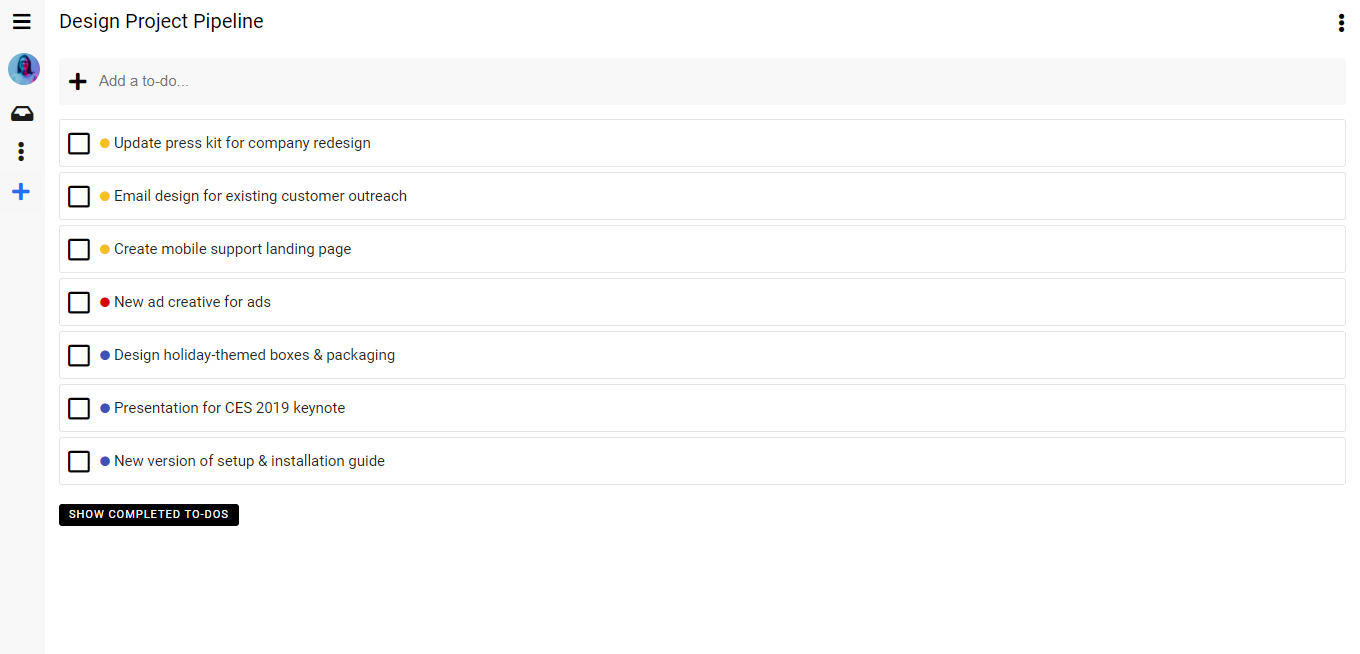Focus the Add a to-do field
The image size is (1360, 654).
pyautogui.click(x=700, y=81)
